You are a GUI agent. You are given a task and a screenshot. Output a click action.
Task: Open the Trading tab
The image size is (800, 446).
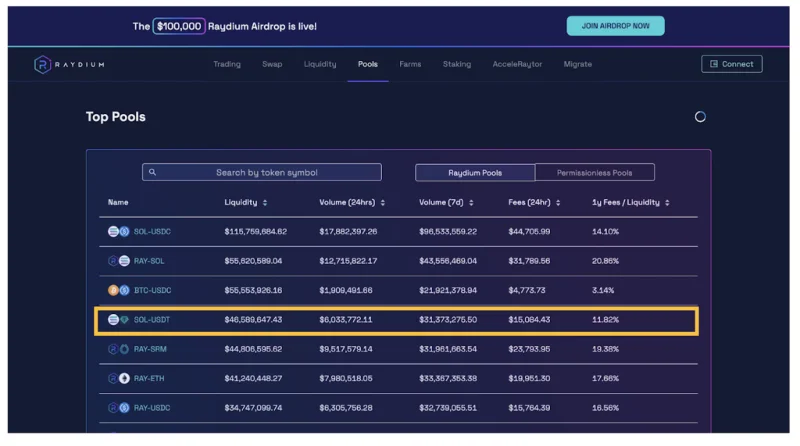pos(227,64)
